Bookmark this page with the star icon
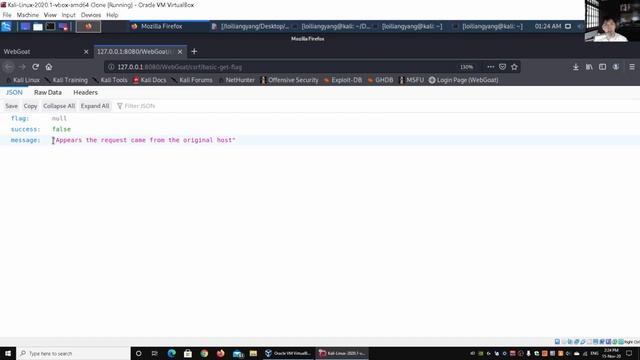Viewport: 640px width, 360px height. coord(514,67)
